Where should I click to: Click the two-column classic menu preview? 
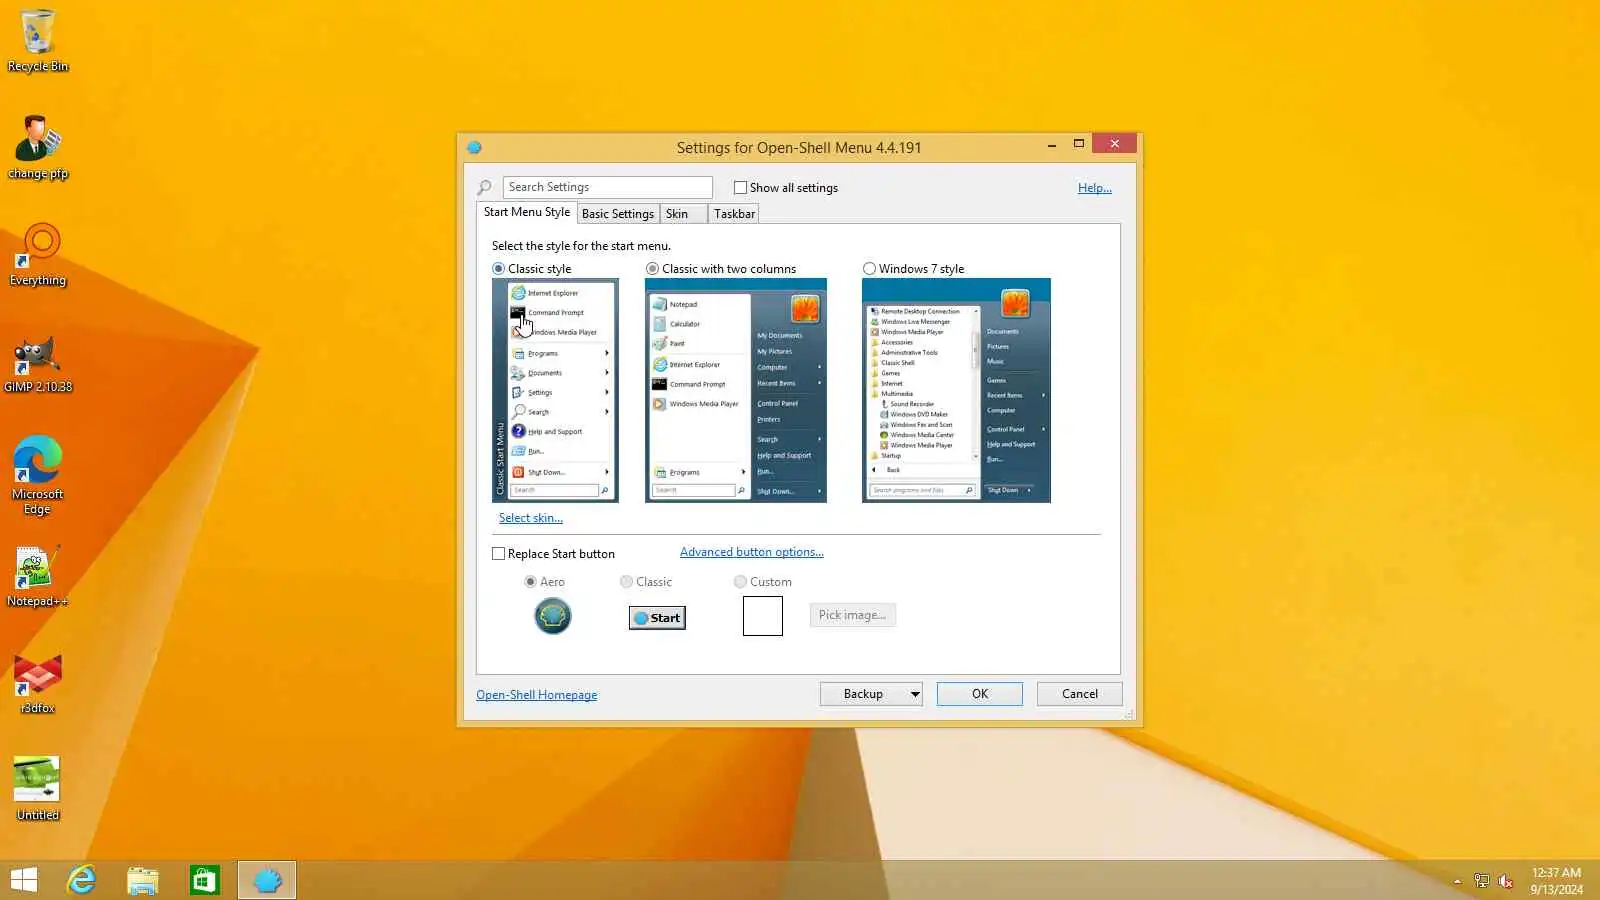(x=736, y=390)
